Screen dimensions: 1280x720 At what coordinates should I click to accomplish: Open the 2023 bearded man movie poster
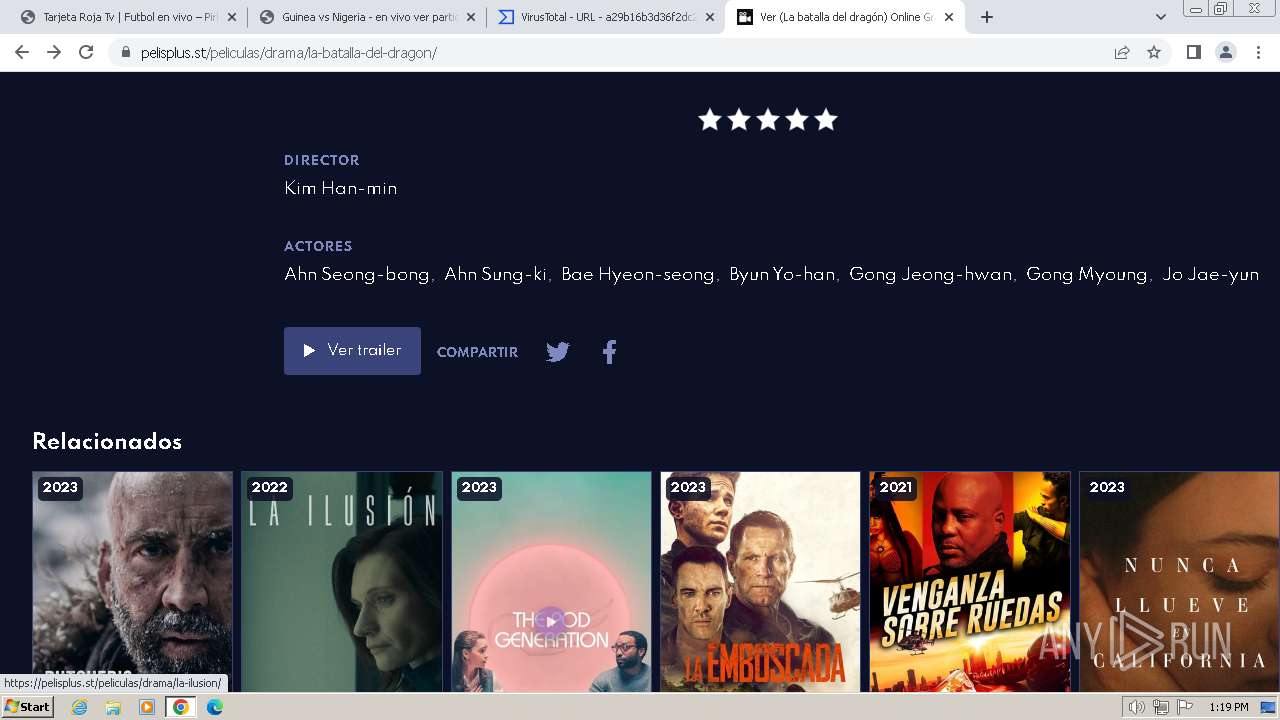(132, 582)
